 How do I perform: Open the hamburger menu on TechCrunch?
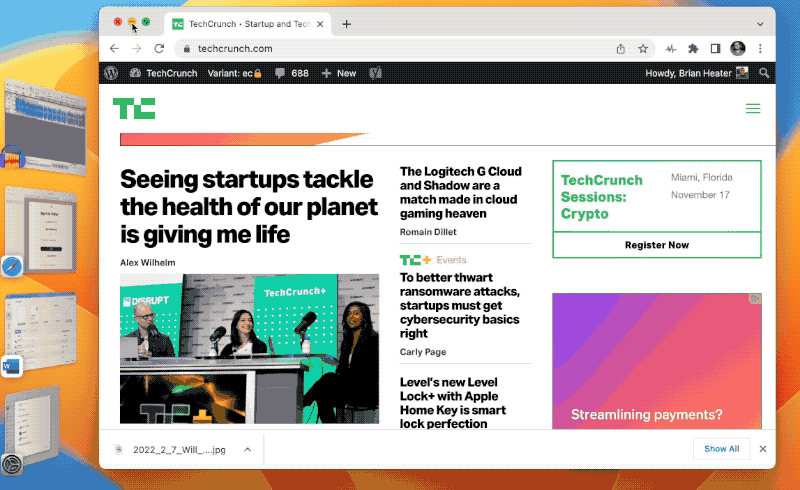coord(753,109)
